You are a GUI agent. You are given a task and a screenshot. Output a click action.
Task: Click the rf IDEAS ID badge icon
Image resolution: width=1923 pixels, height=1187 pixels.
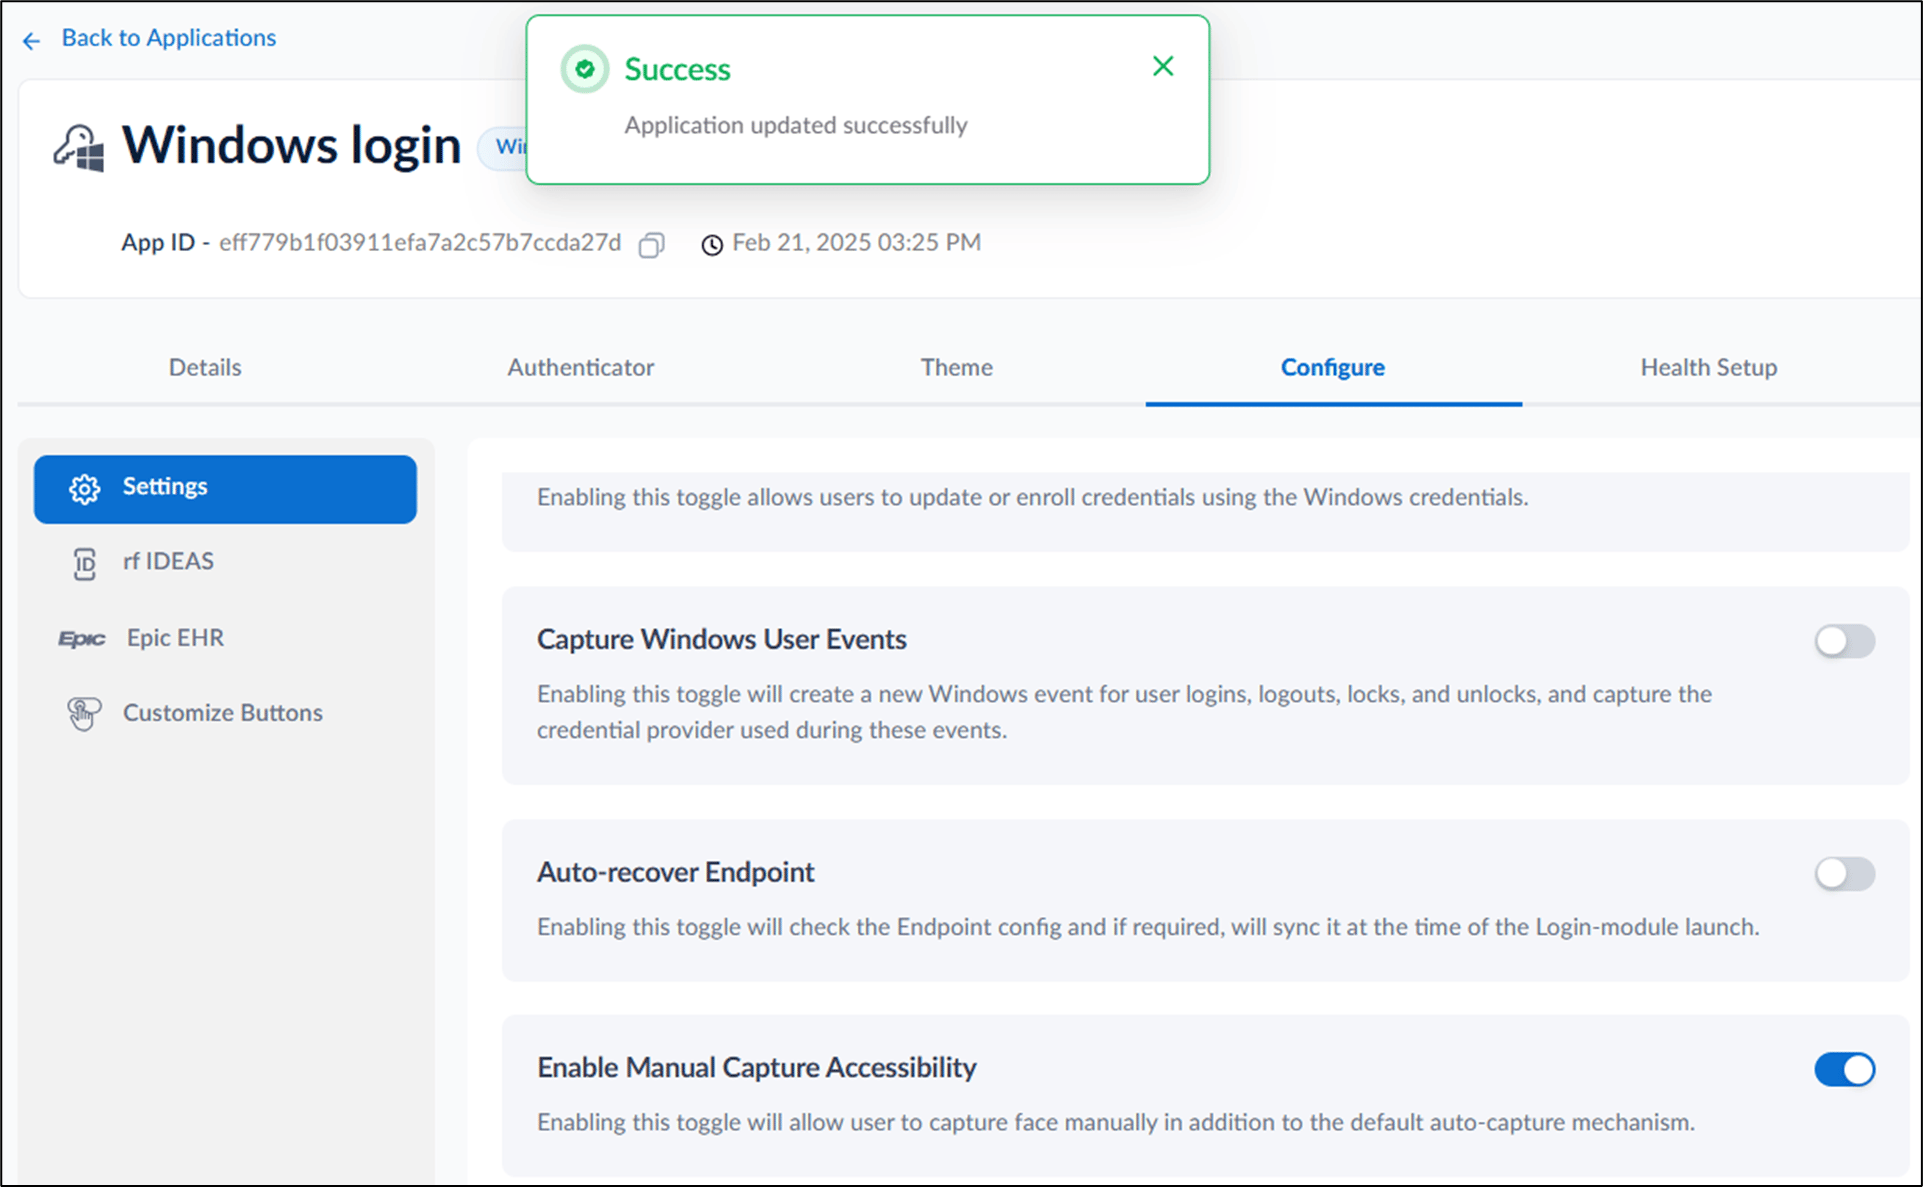tap(85, 564)
